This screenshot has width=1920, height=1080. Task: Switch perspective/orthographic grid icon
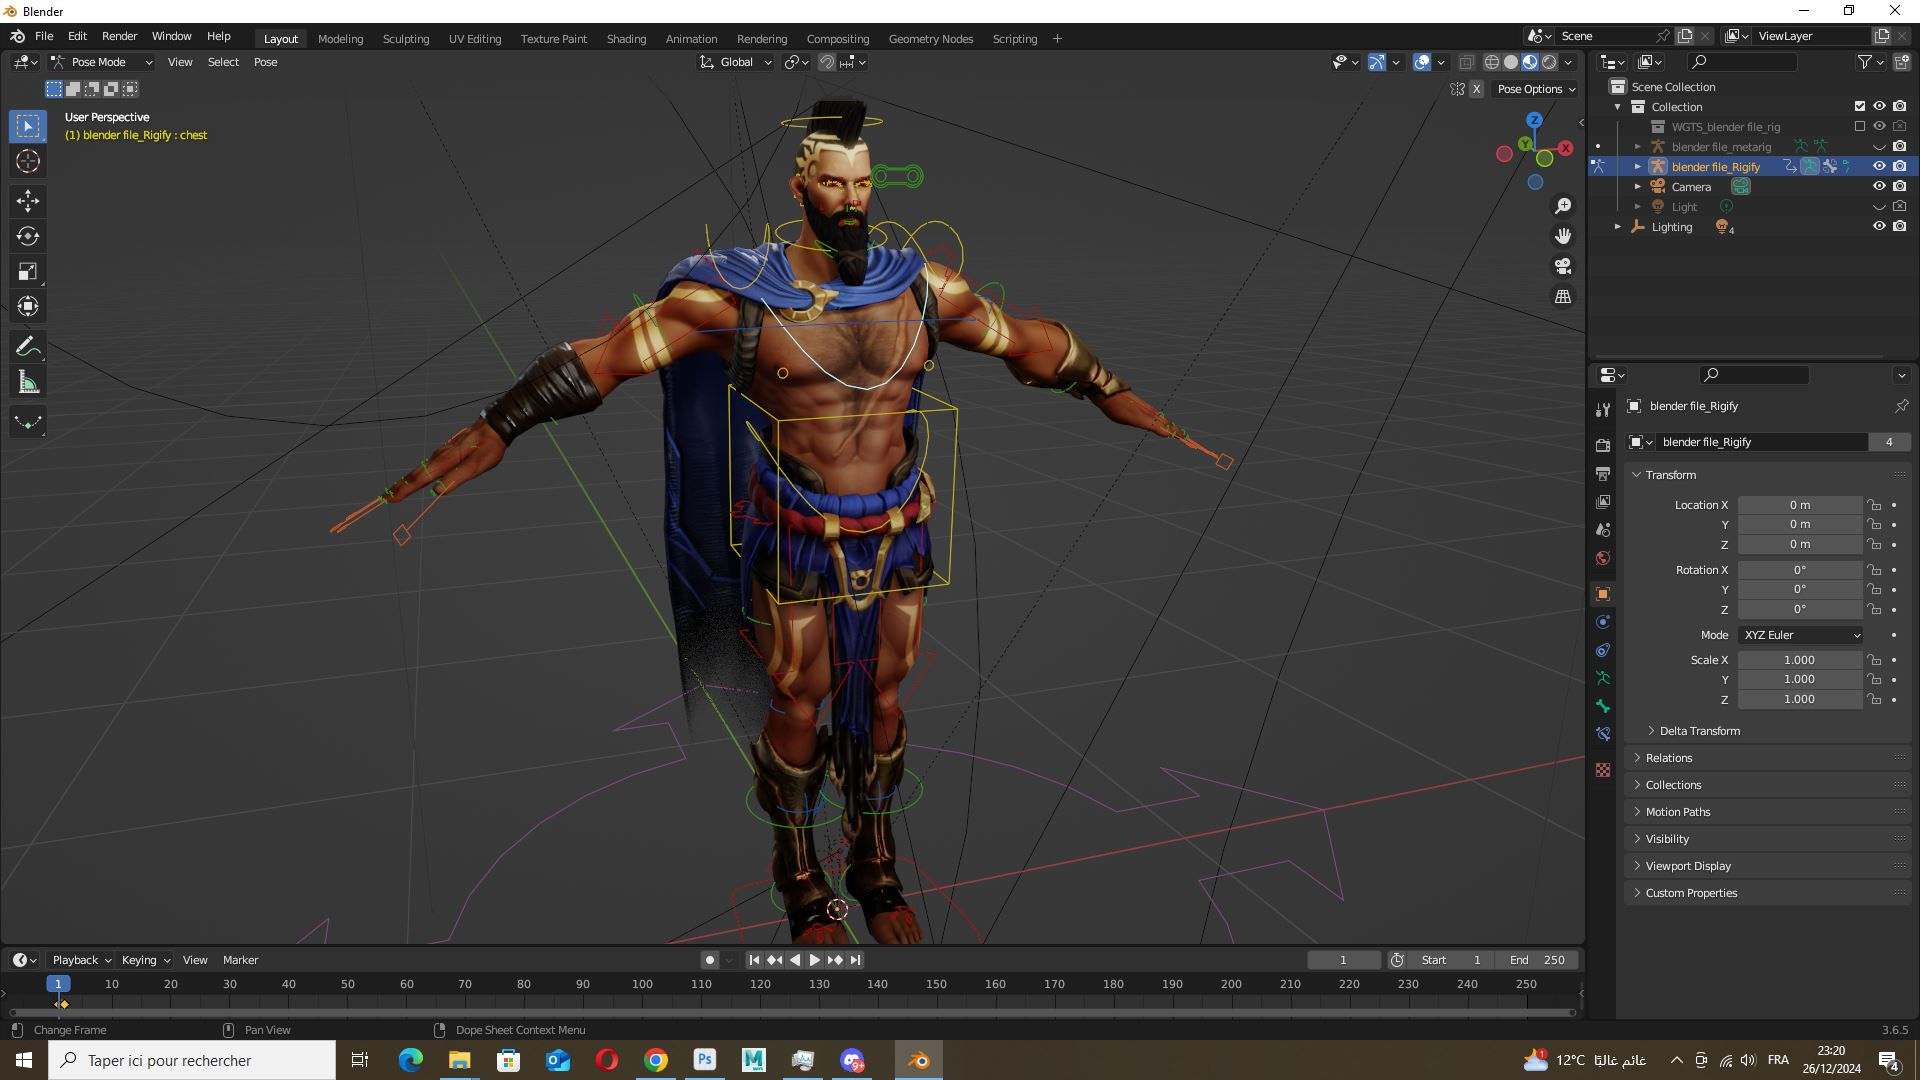1563,297
